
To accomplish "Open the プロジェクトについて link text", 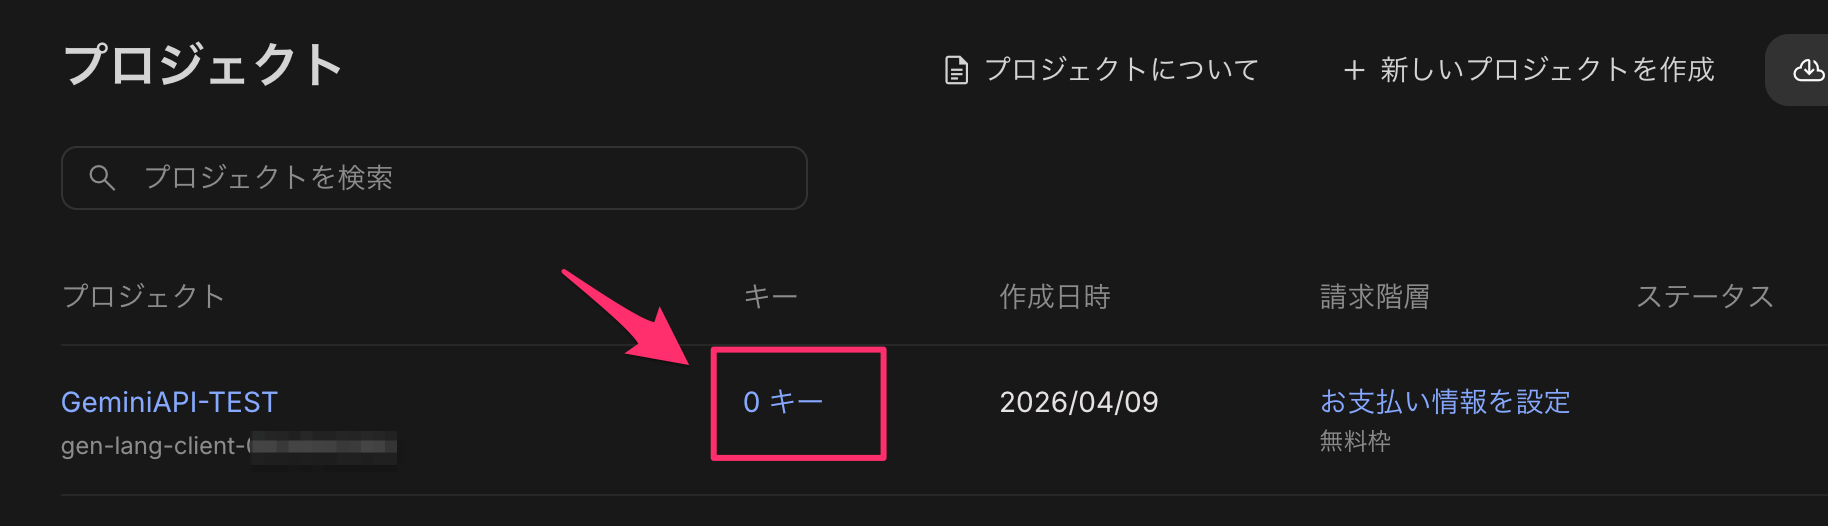I will 1121,69.
